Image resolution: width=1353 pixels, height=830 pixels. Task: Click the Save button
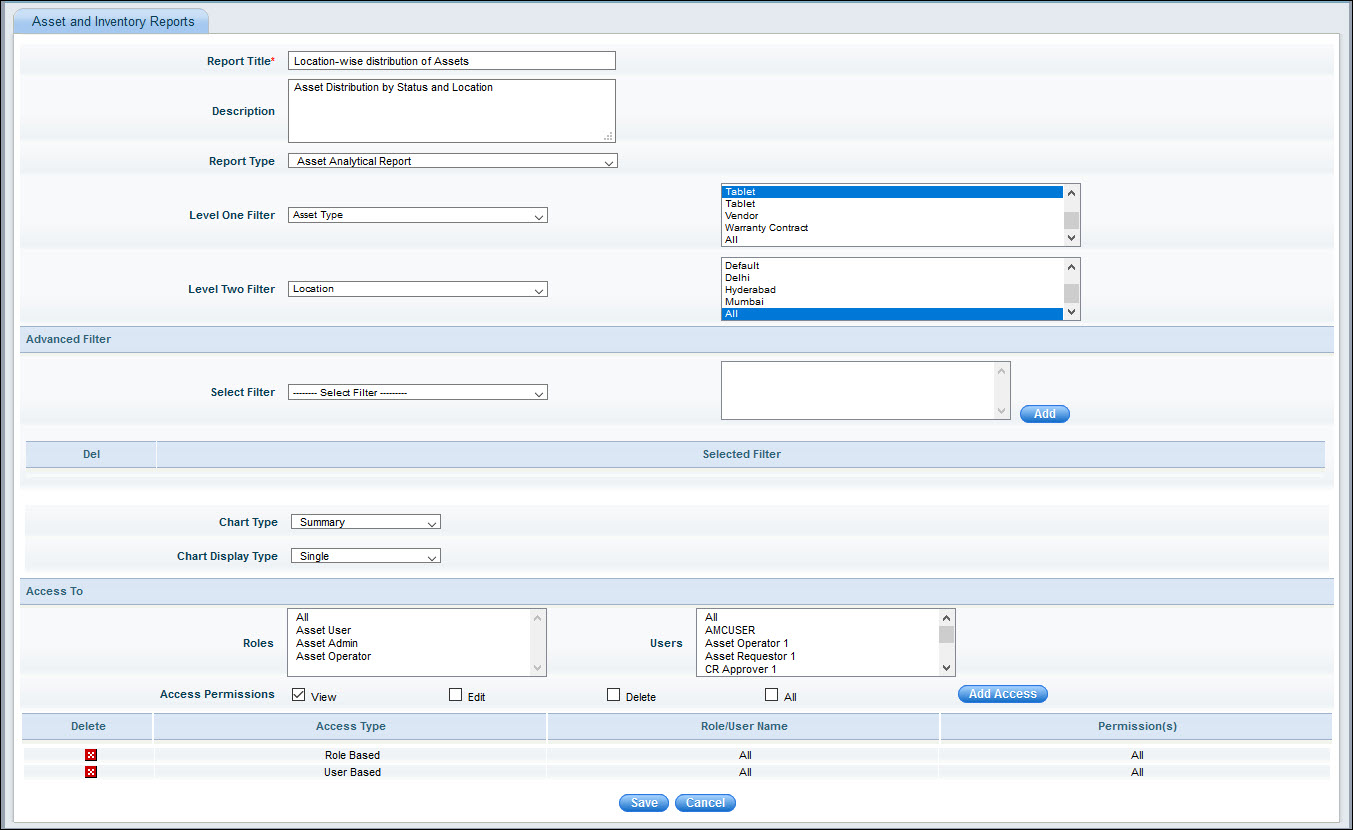[644, 803]
